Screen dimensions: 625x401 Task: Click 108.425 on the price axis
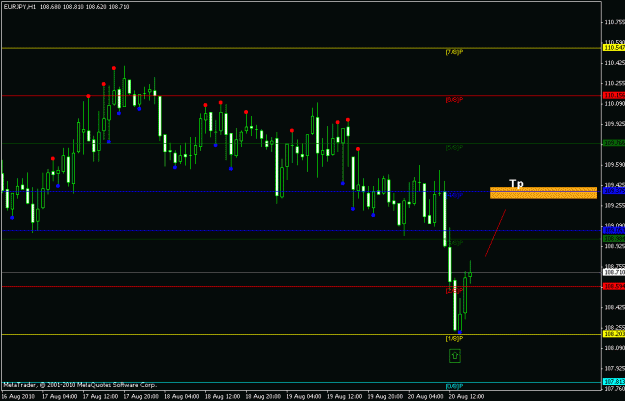[x=615, y=307]
